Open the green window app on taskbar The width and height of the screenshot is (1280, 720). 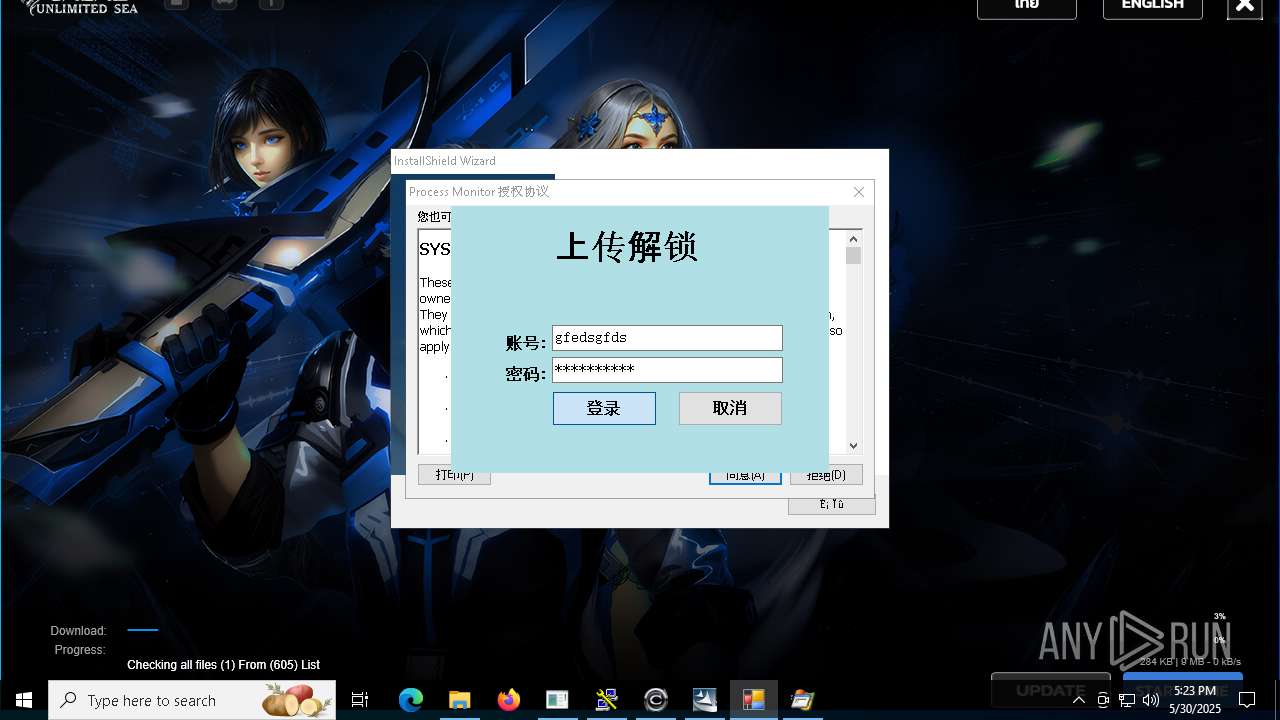557,700
